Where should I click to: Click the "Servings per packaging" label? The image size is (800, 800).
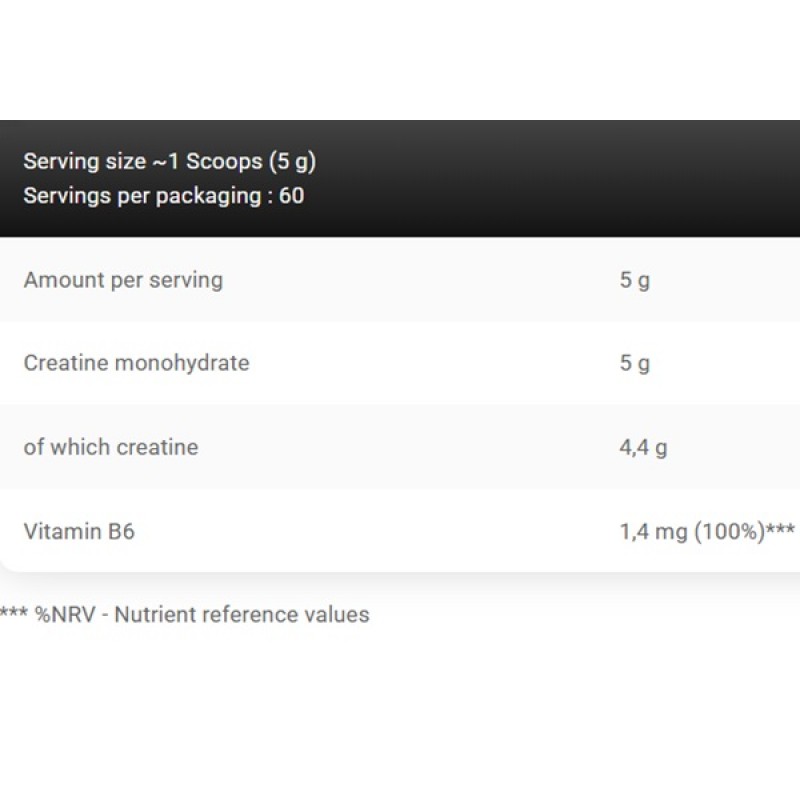141,195
